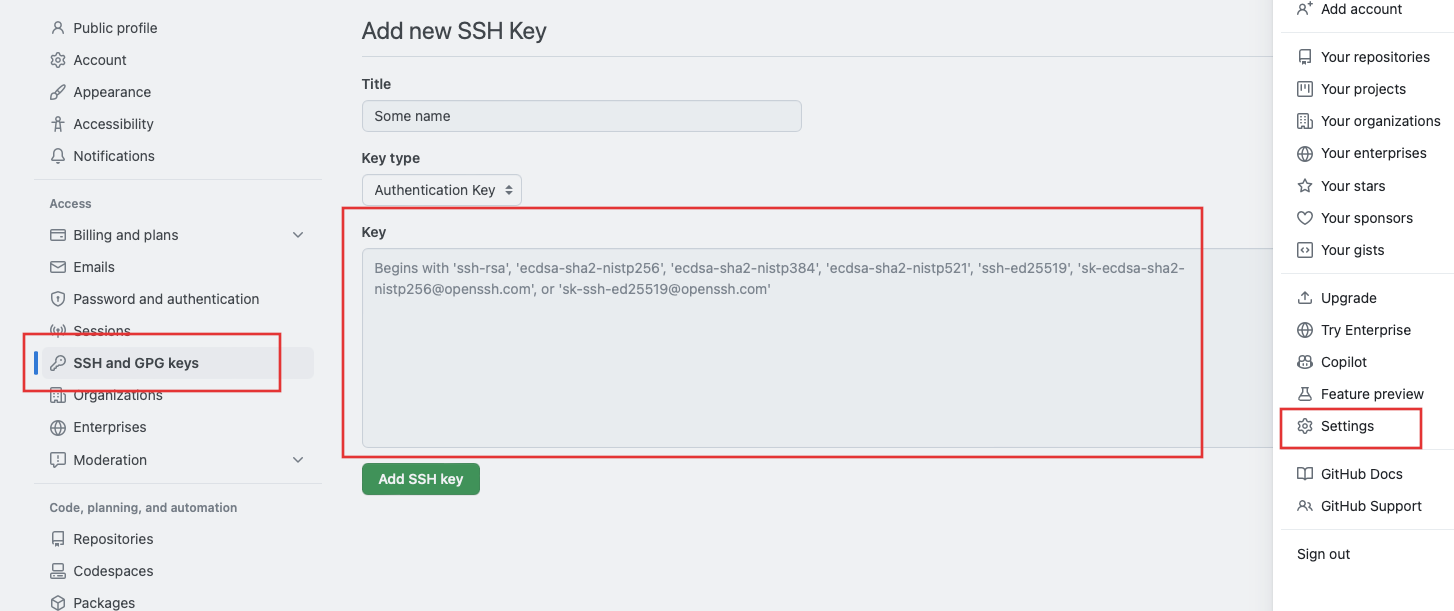This screenshot has height=611, width=1454.
Task: Click the paintbrush icon for Appearance
Action: point(58,92)
